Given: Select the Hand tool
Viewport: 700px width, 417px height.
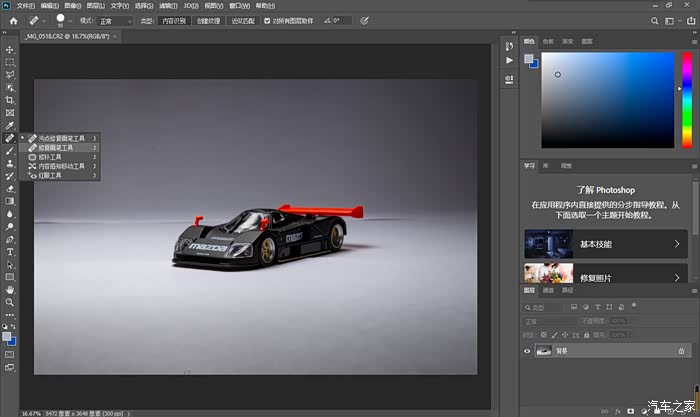Looking at the screenshot, I should [10, 289].
